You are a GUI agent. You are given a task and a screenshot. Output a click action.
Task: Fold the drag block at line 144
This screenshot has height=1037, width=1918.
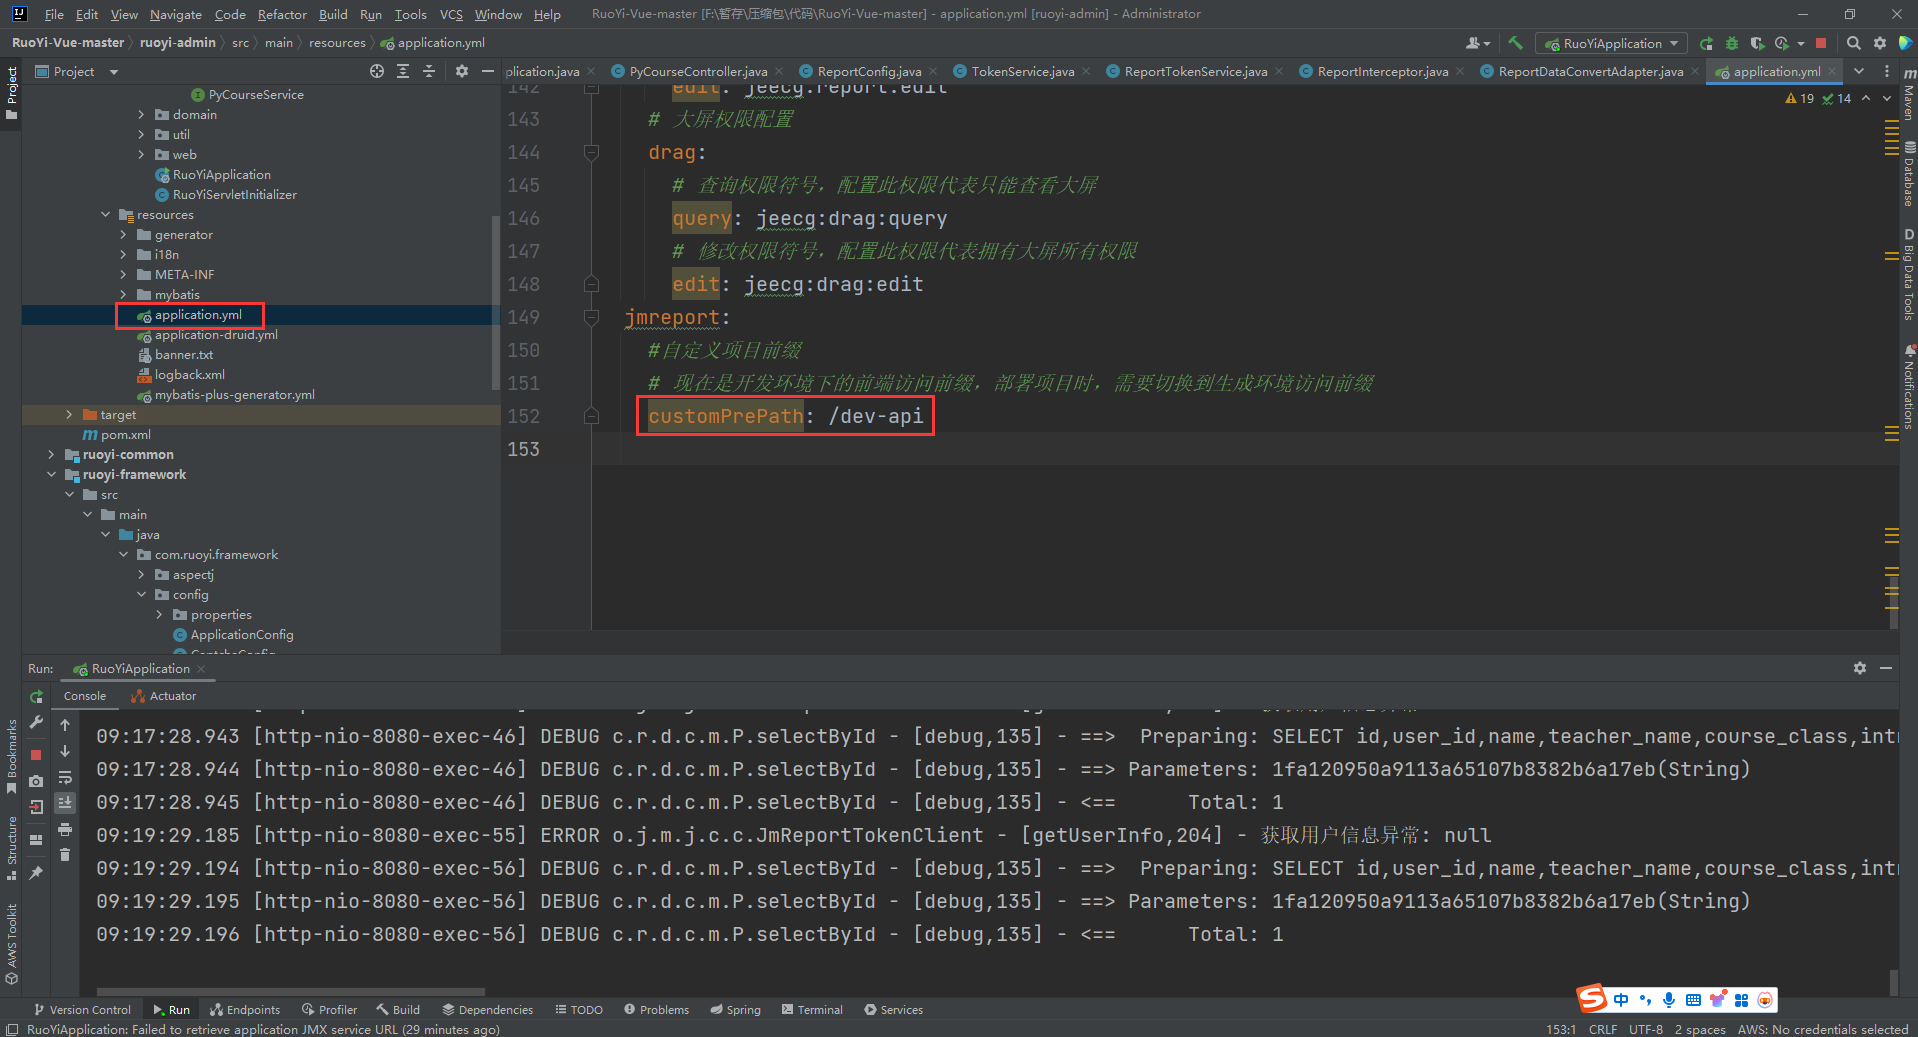(591, 152)
